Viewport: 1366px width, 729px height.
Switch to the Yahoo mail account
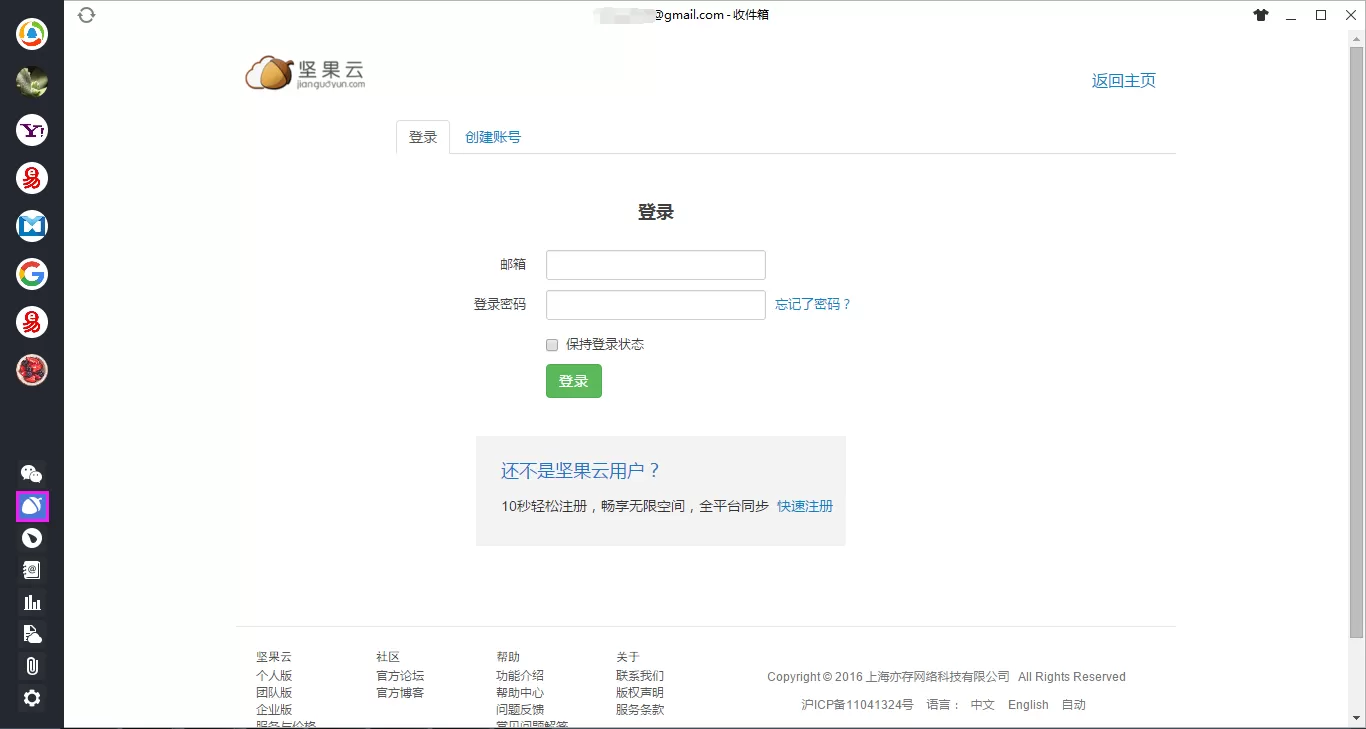point(32,130)
